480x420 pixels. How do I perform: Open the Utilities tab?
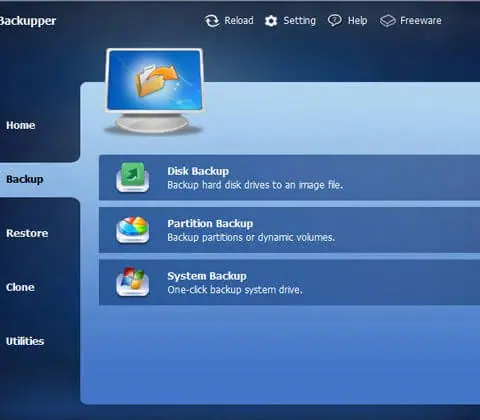point(25,341)
